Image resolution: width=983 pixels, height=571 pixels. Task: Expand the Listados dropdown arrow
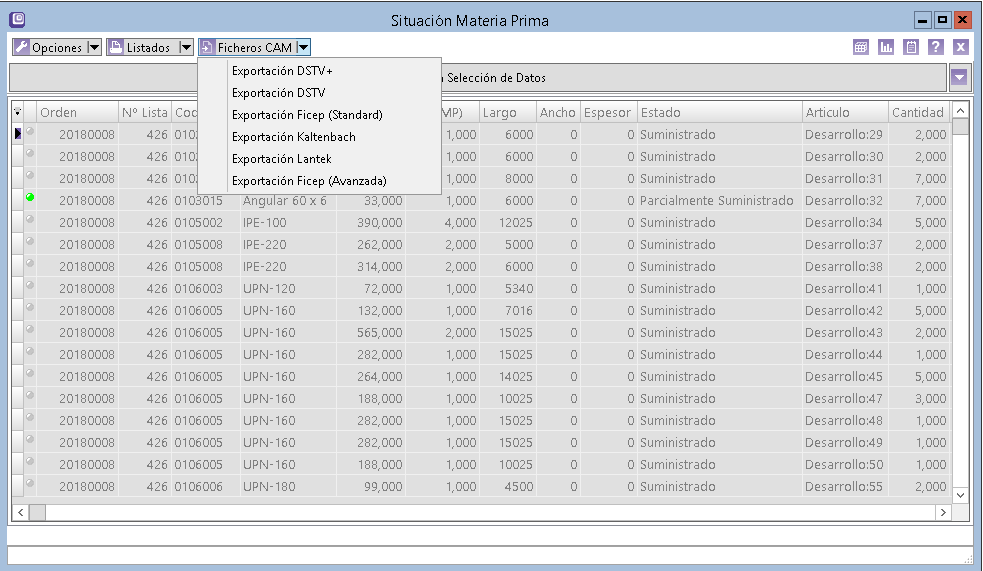coord(185,47)
